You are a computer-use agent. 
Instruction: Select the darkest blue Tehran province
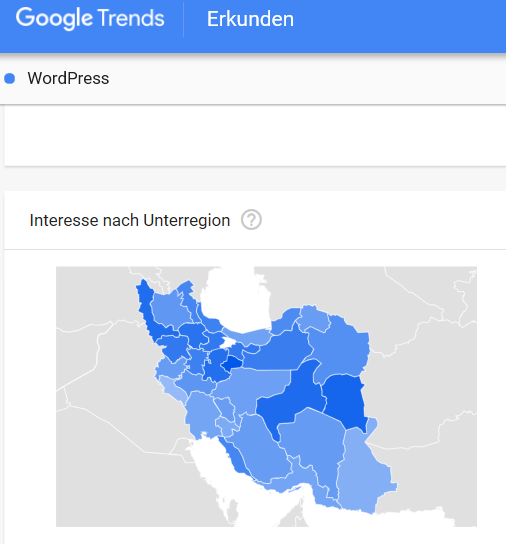(x=232, y=364)
